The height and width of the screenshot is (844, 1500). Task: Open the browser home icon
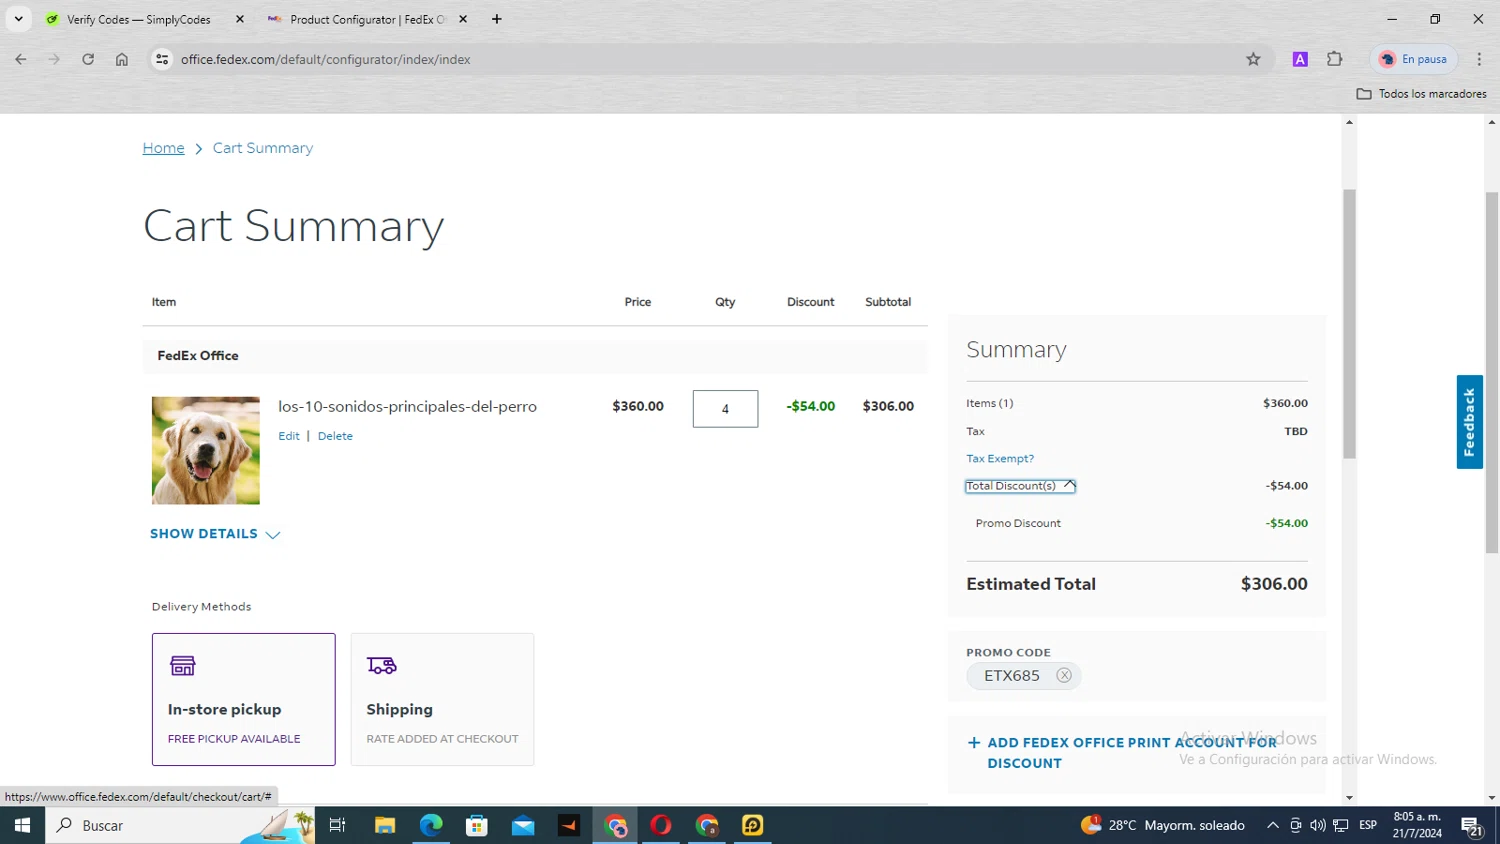point(122,59)
